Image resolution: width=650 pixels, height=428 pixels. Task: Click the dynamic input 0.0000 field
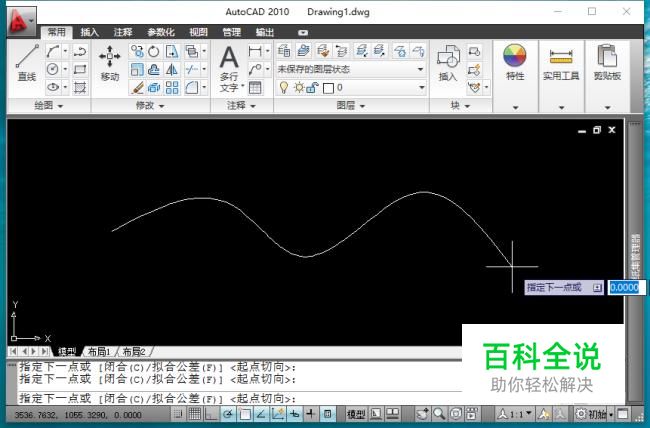[x=625, y=287]
